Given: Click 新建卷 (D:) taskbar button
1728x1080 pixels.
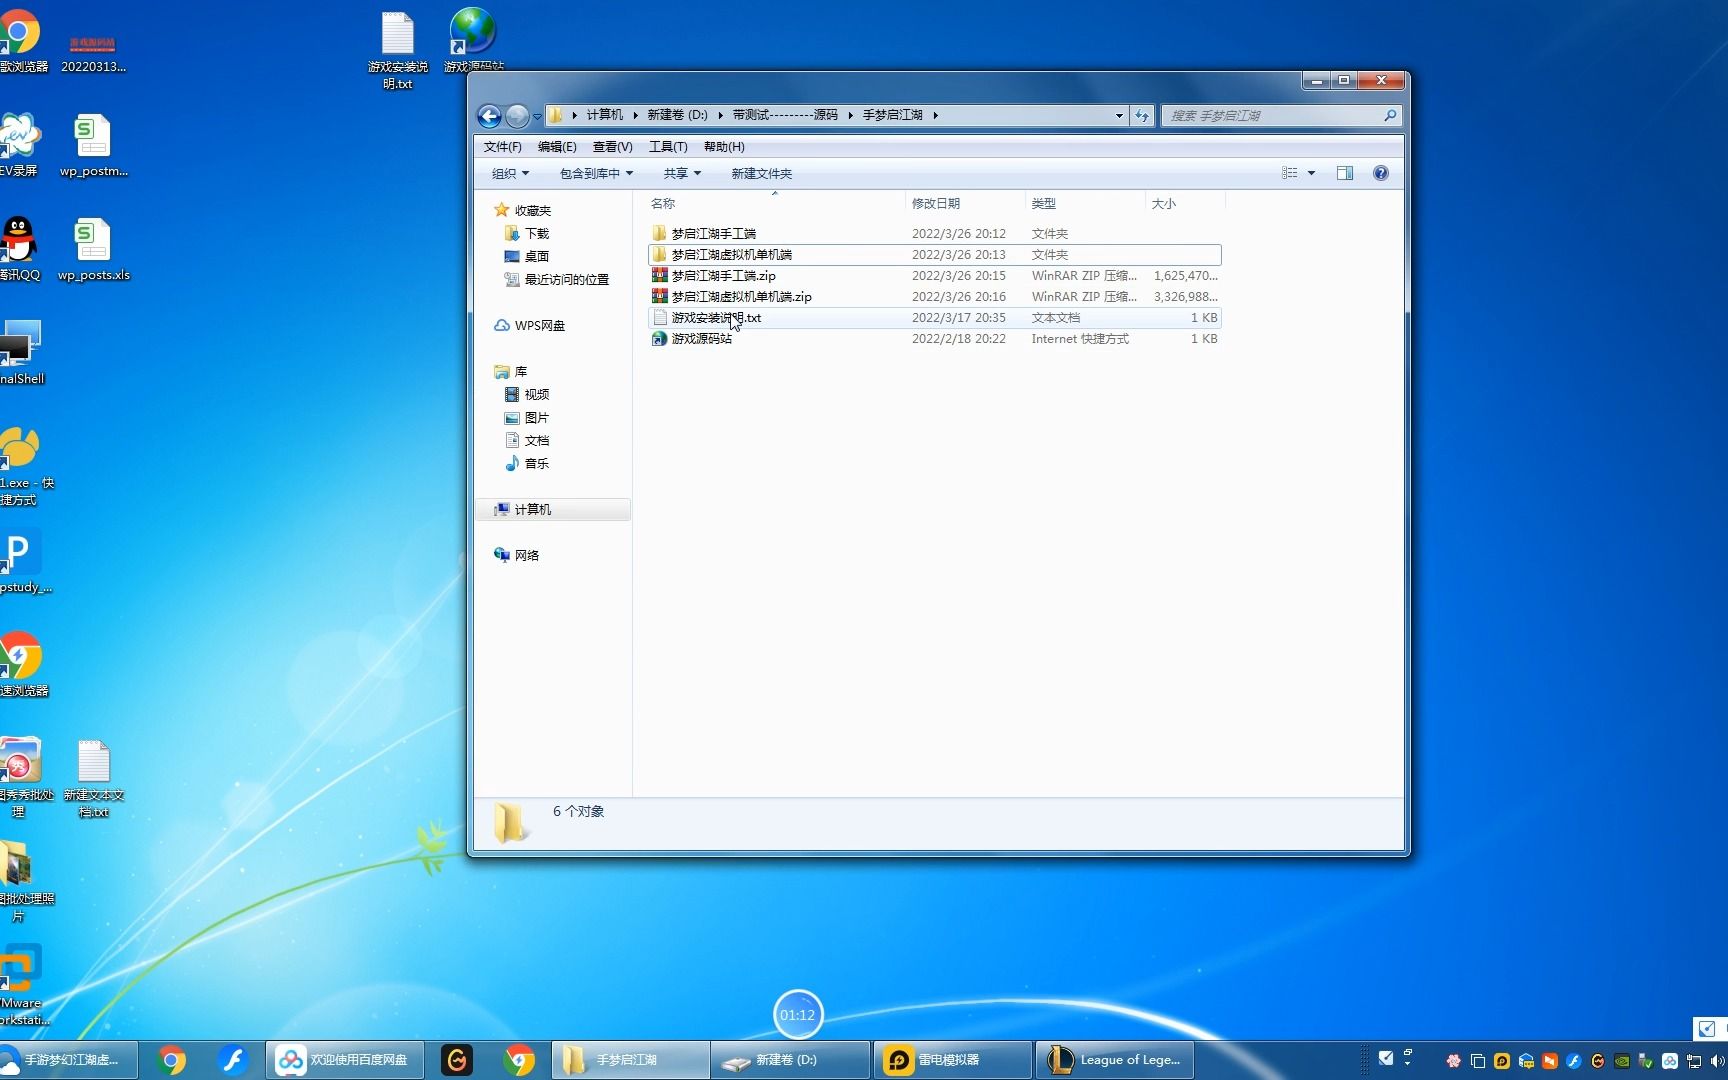Looking at the screenshot, I should 791,1060.
